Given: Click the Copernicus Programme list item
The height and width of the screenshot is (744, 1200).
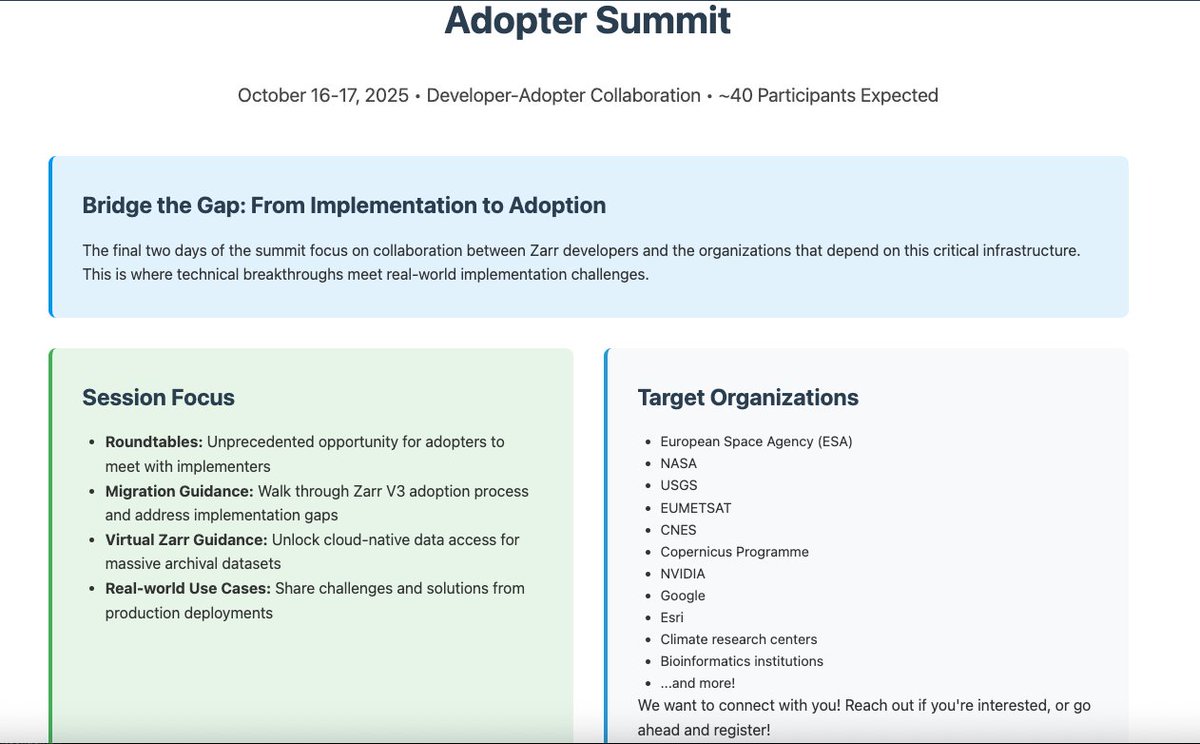Looking at the screenshot, I should pos(734,552).
